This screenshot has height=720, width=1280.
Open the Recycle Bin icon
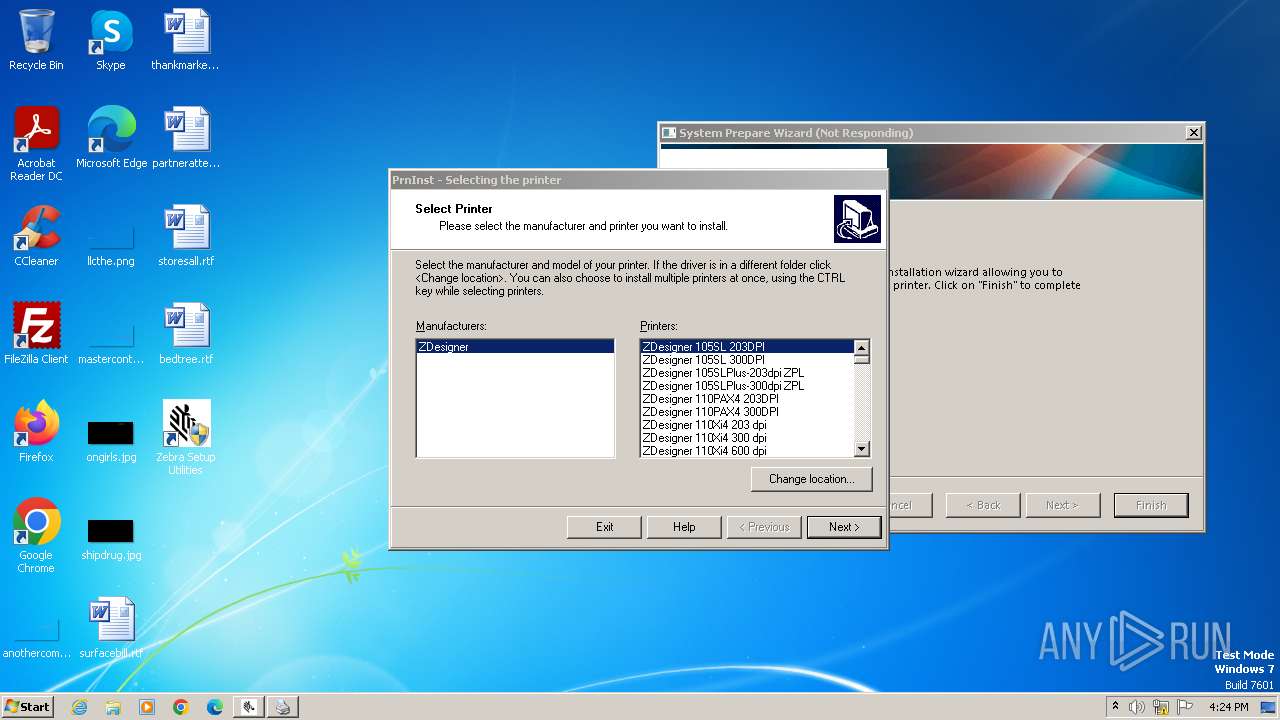pyautogui.click(x=36, y=40)
